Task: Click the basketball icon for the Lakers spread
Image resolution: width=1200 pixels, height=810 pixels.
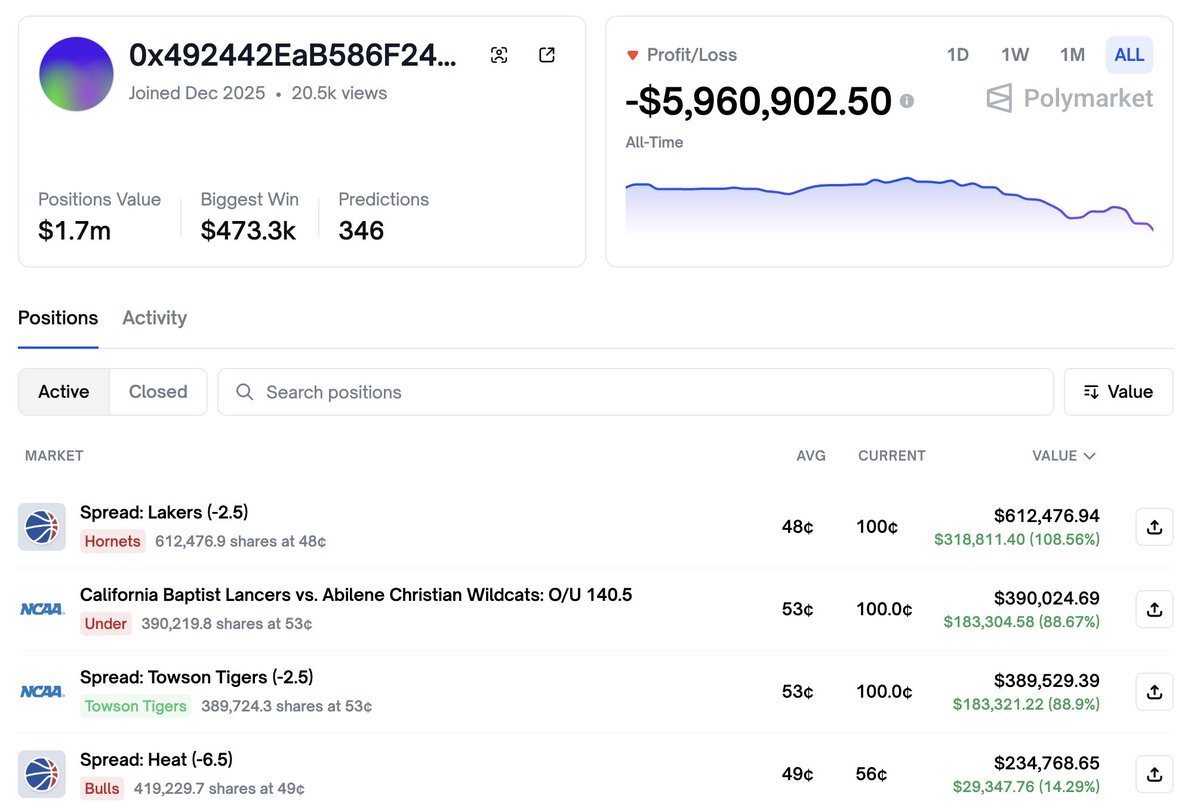Action: click(x=42, y=527)
